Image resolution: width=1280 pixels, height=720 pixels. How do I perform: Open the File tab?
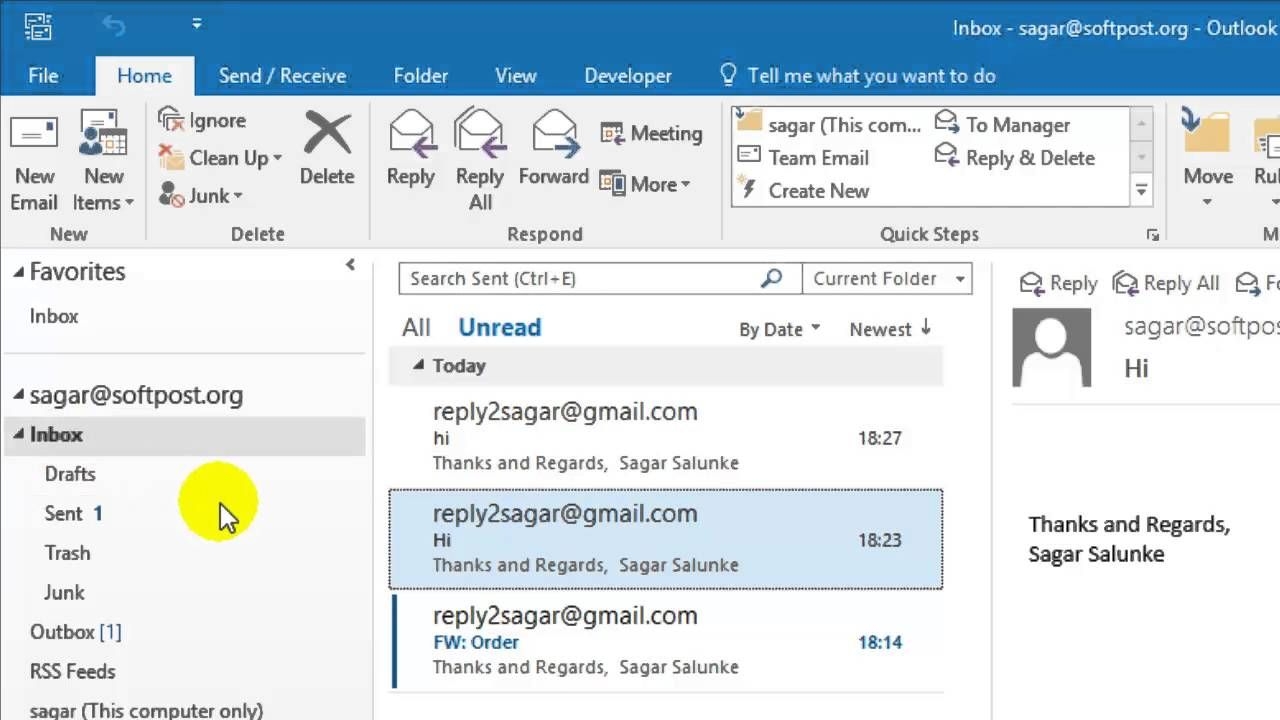tap(43, 76)
